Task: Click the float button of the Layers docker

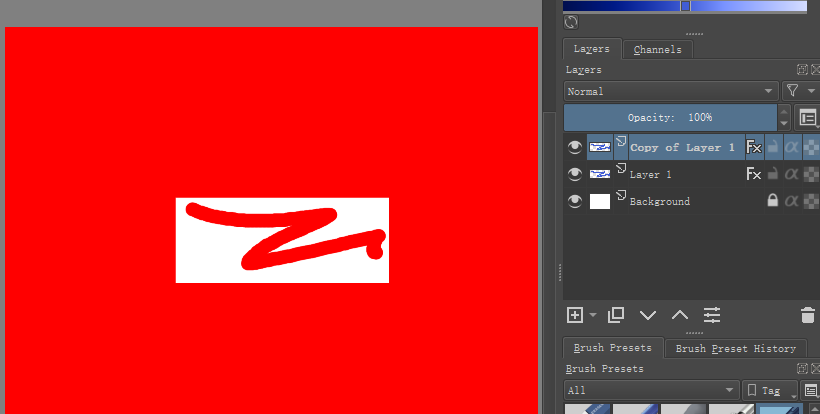Action: (x=802, y=70)
